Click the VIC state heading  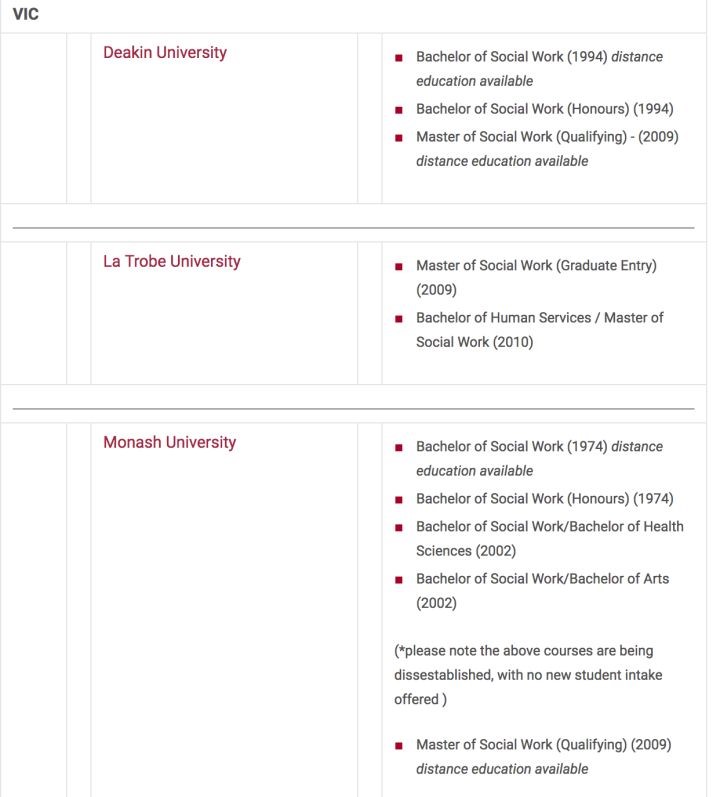pyautogui.click(x=25, y=17)
